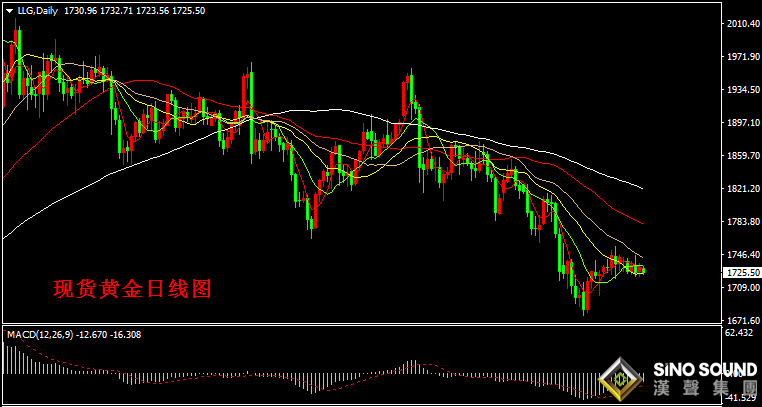Screen dimensions: 762x407
Task: Click the MACD(12,26,9) indicator label
Action: coord(39,335)
